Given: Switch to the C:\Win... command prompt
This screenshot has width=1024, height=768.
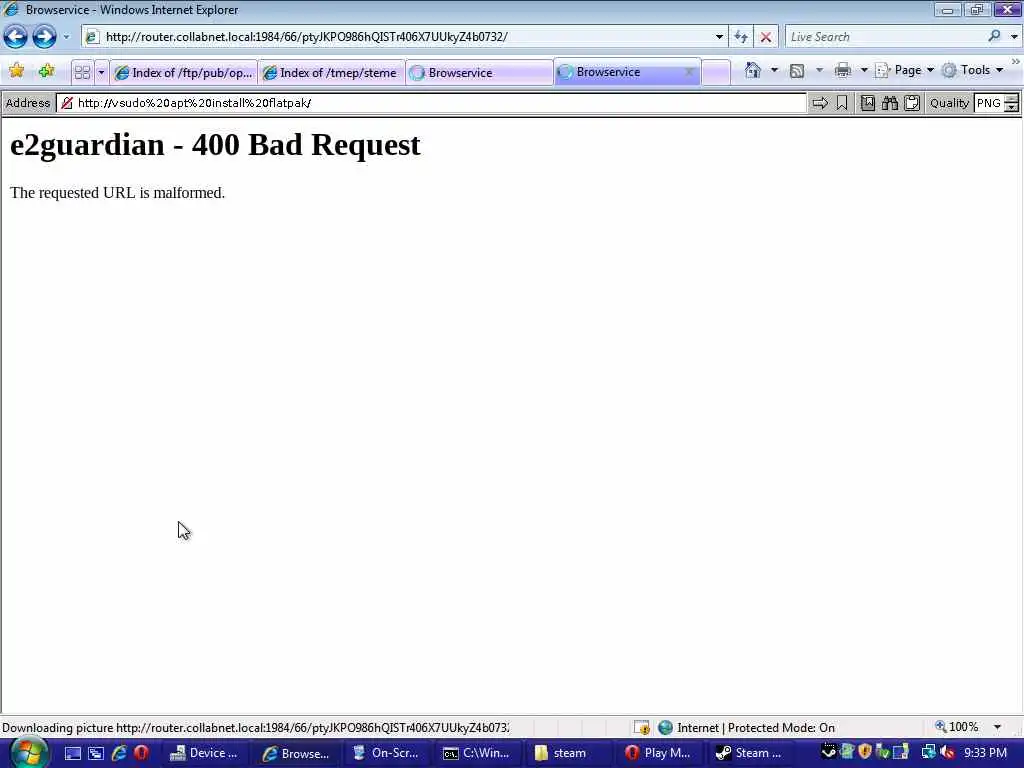Looking at the screenshot, I should pyautogui.click(x=477, y=753).
